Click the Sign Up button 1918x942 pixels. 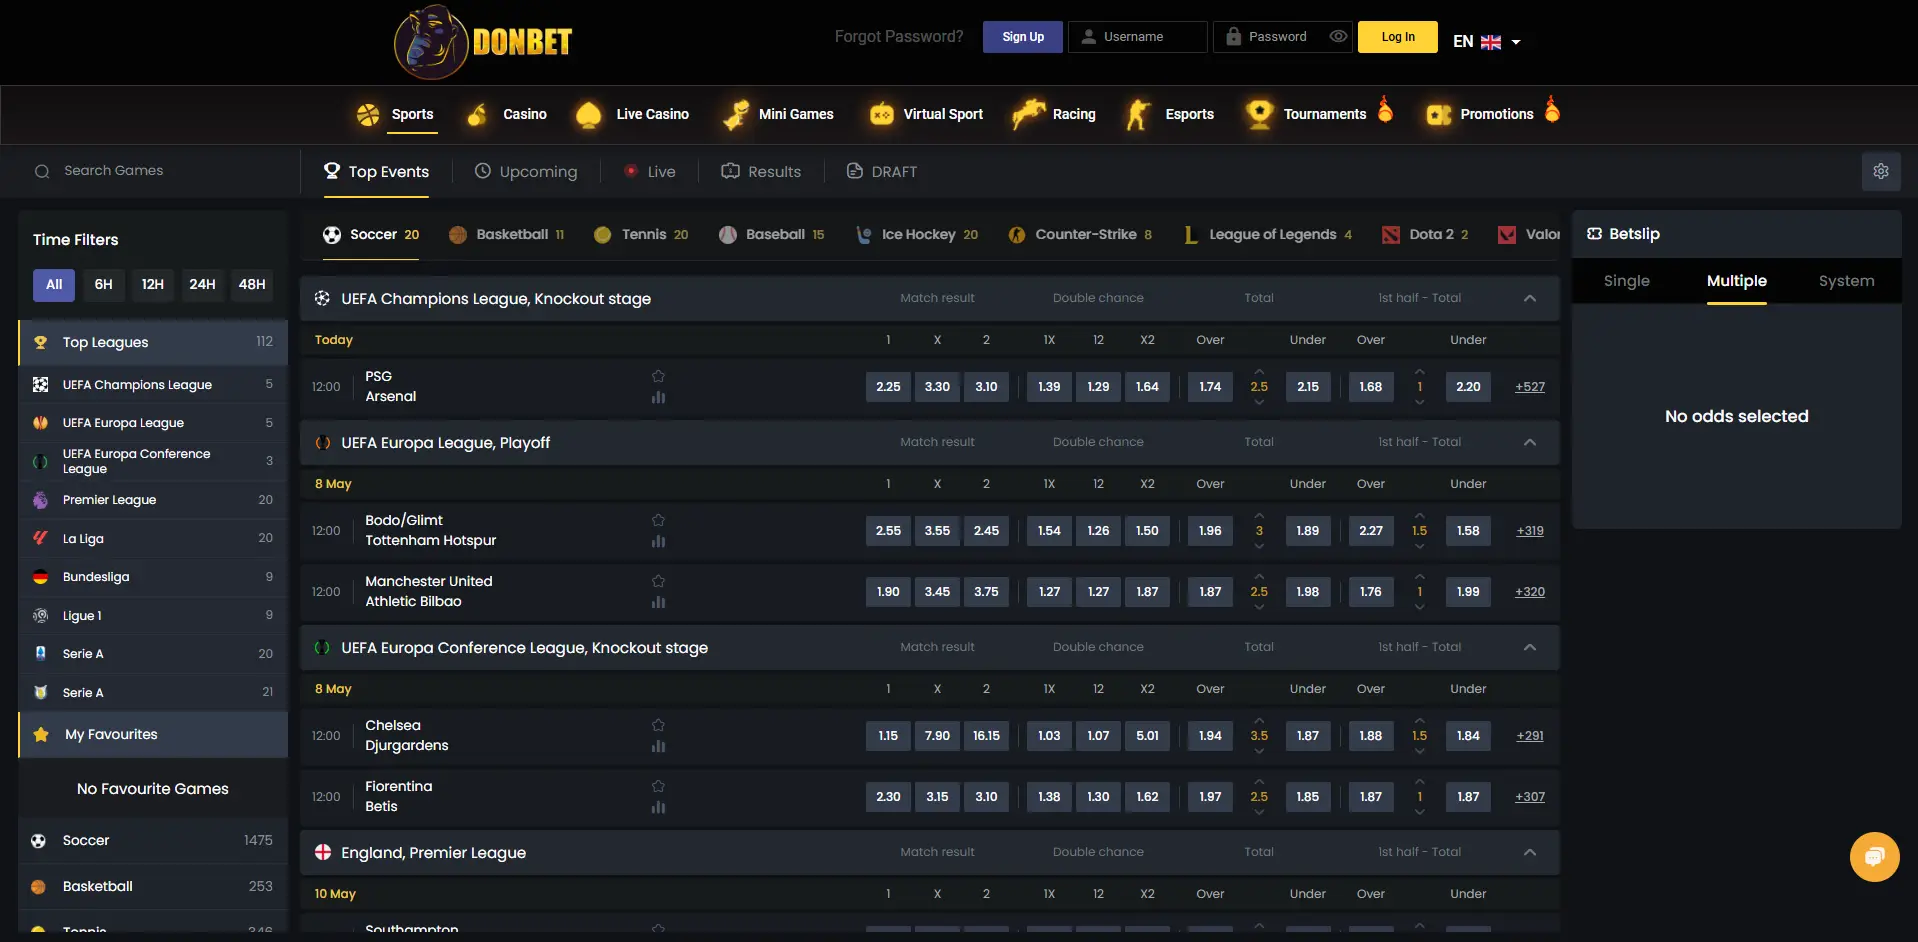tap(1023, 37)
